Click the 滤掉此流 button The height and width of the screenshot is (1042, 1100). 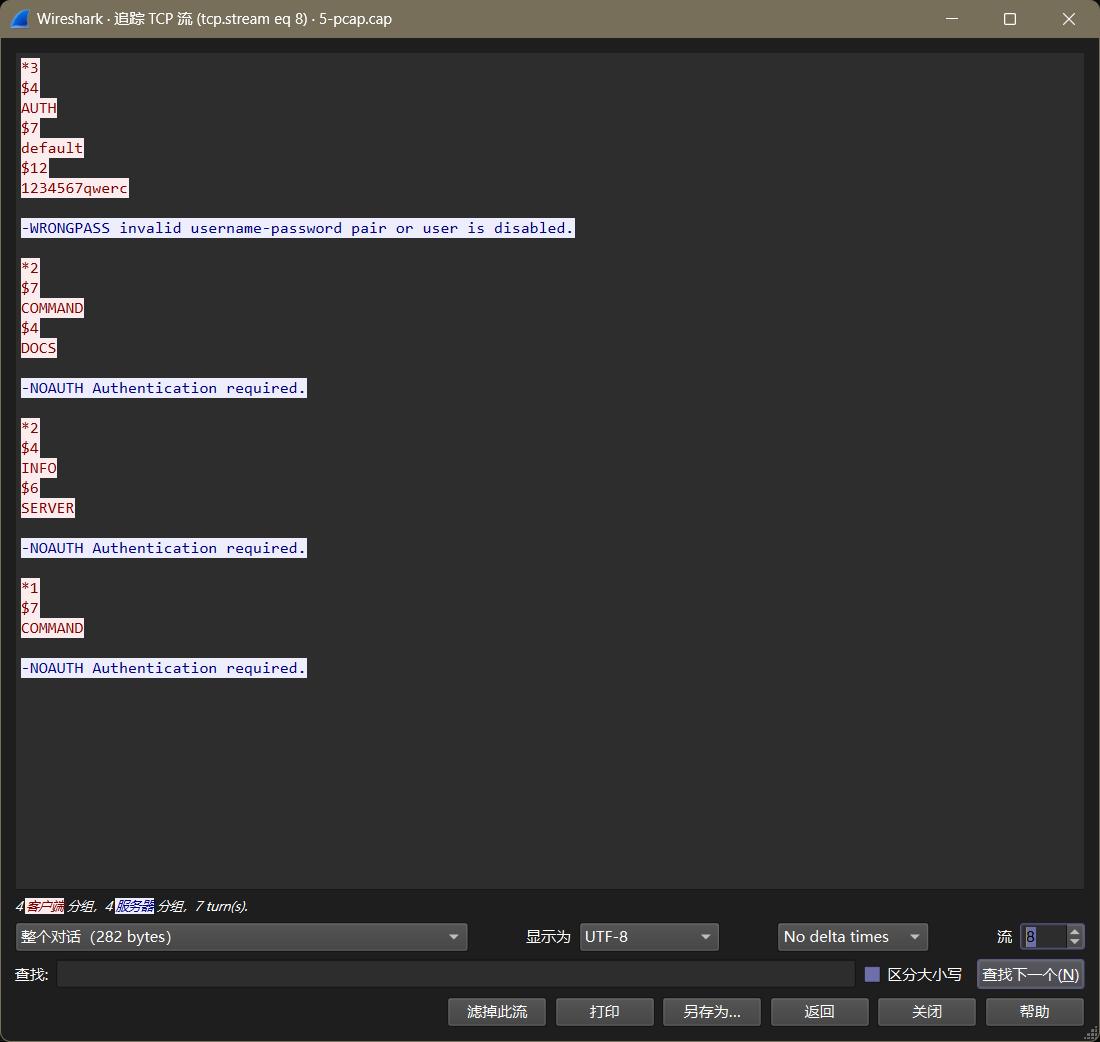point(497,1012)
